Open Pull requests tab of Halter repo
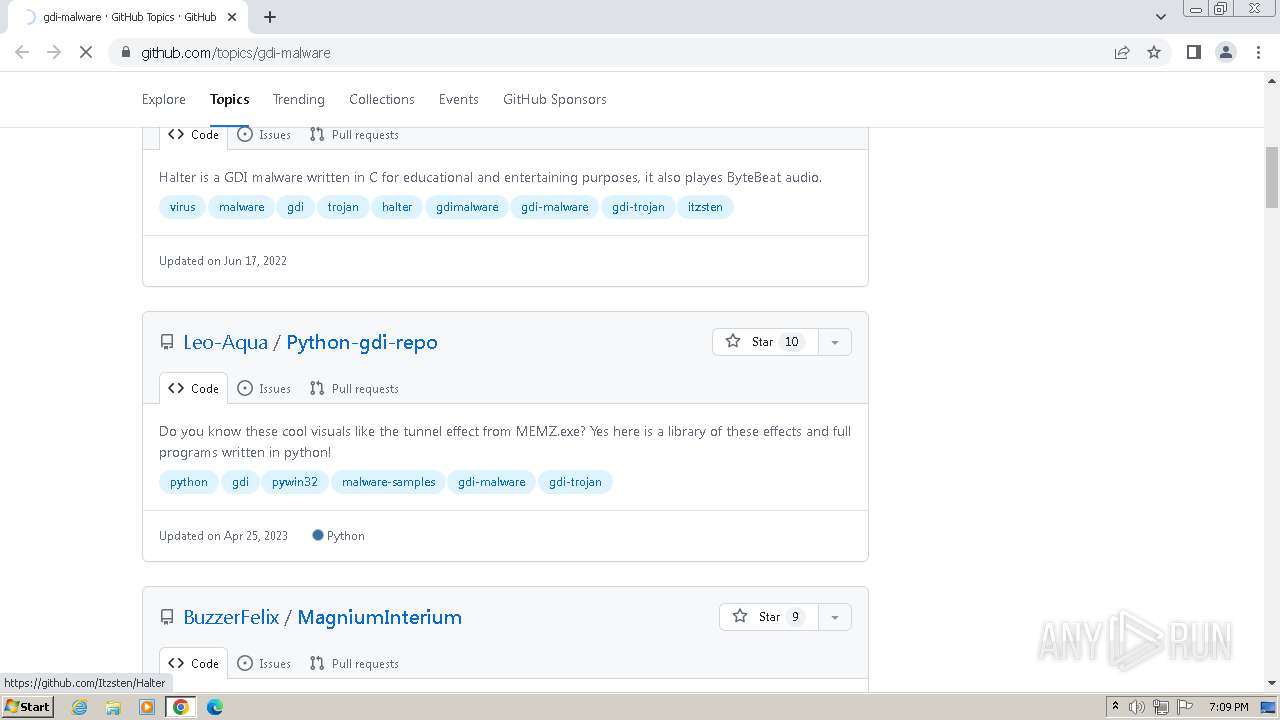This screenshot has height=720, width=1280. pyautogui.click(x=354, y=135)
